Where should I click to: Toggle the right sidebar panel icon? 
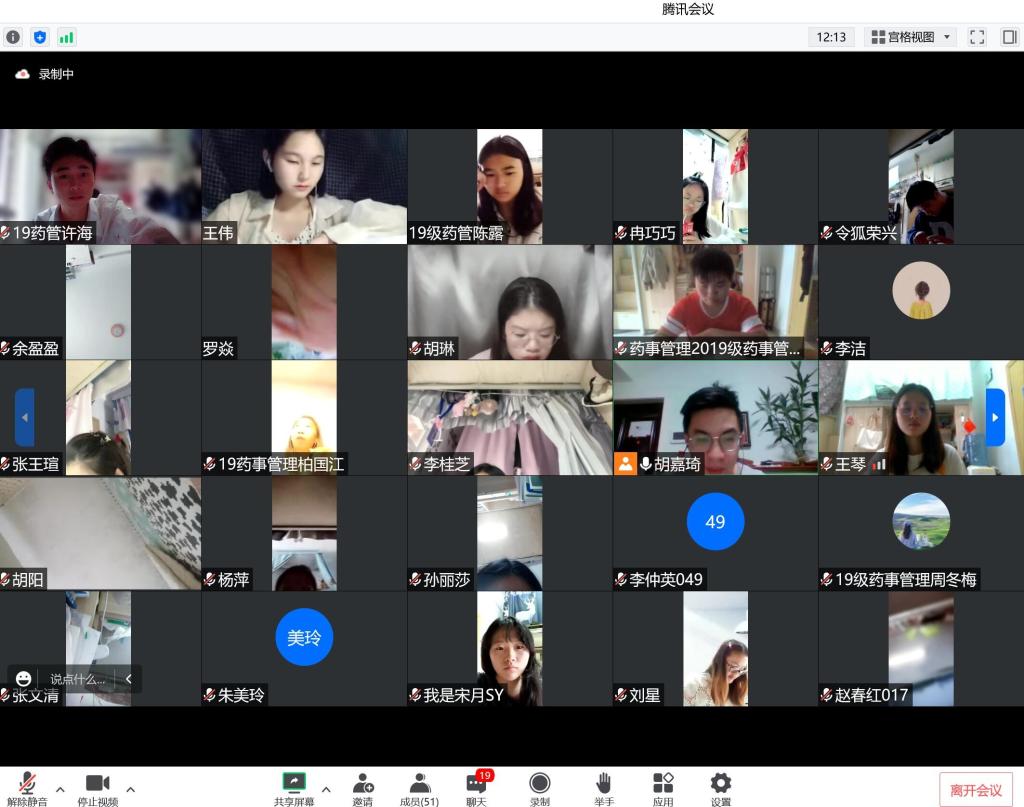(1009, 37)
